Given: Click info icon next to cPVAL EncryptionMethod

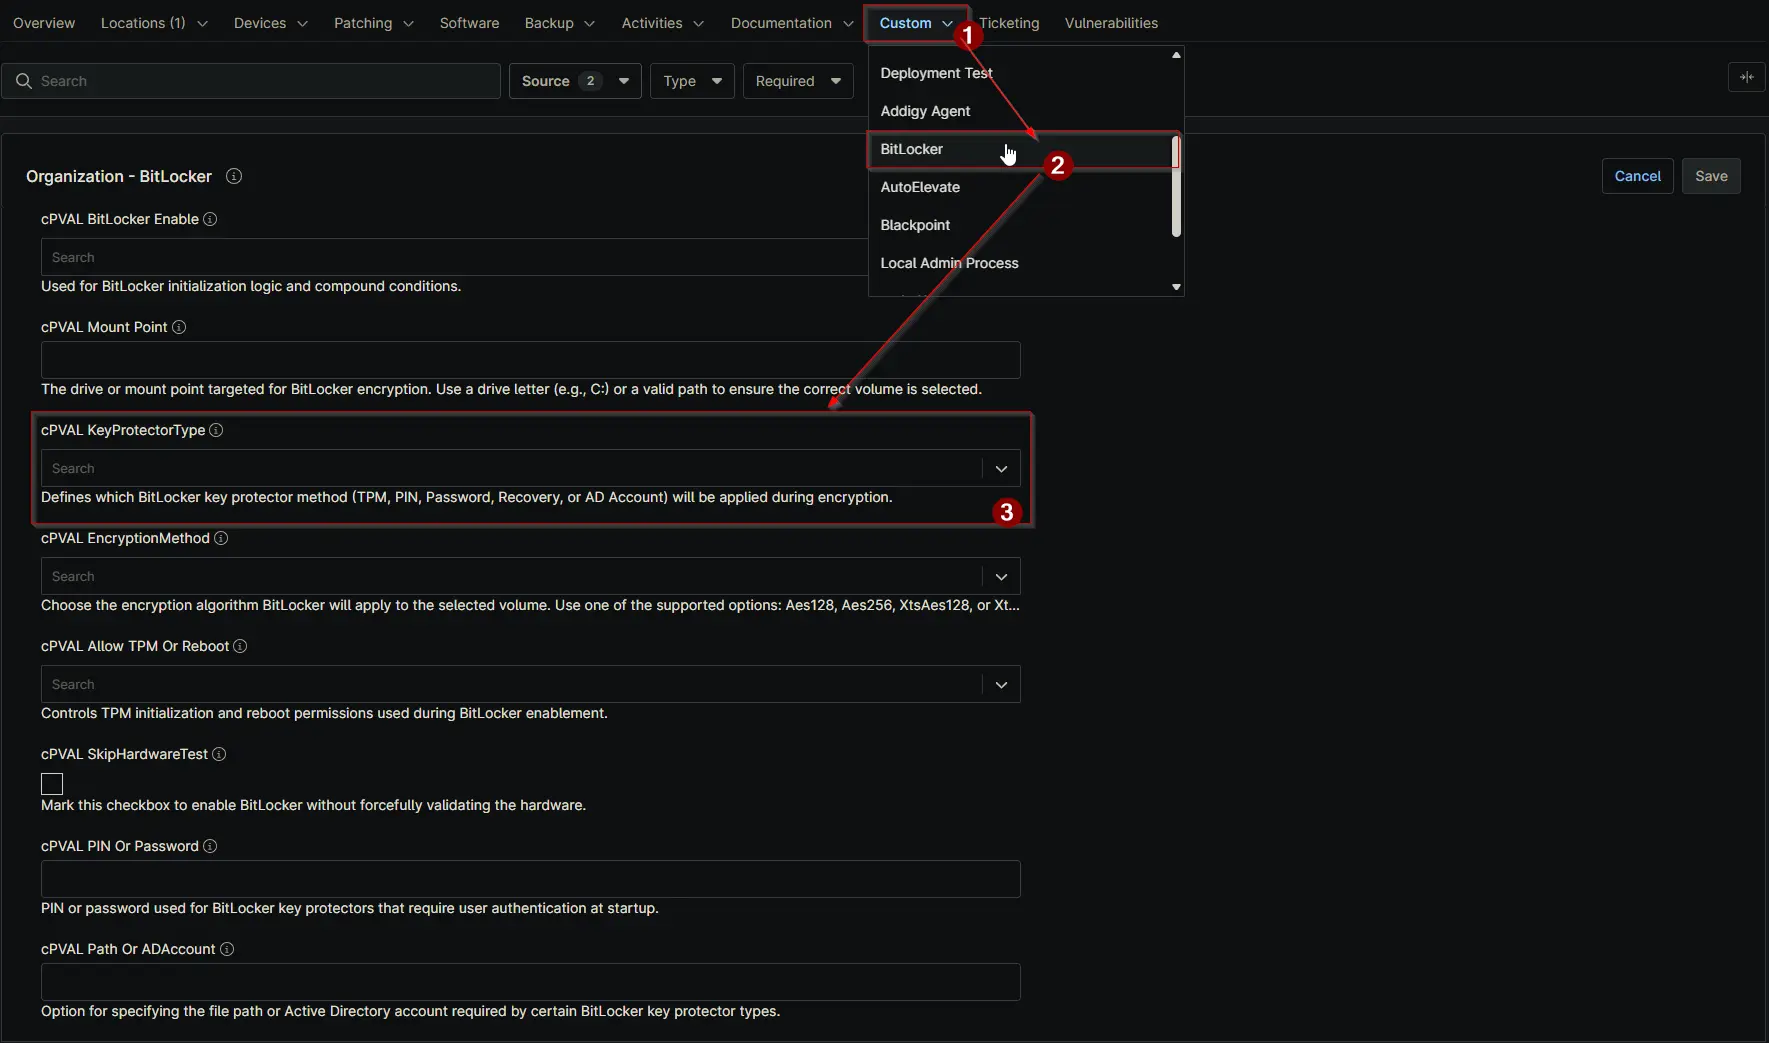Looking at the screenshot, I should coord(221,538).
